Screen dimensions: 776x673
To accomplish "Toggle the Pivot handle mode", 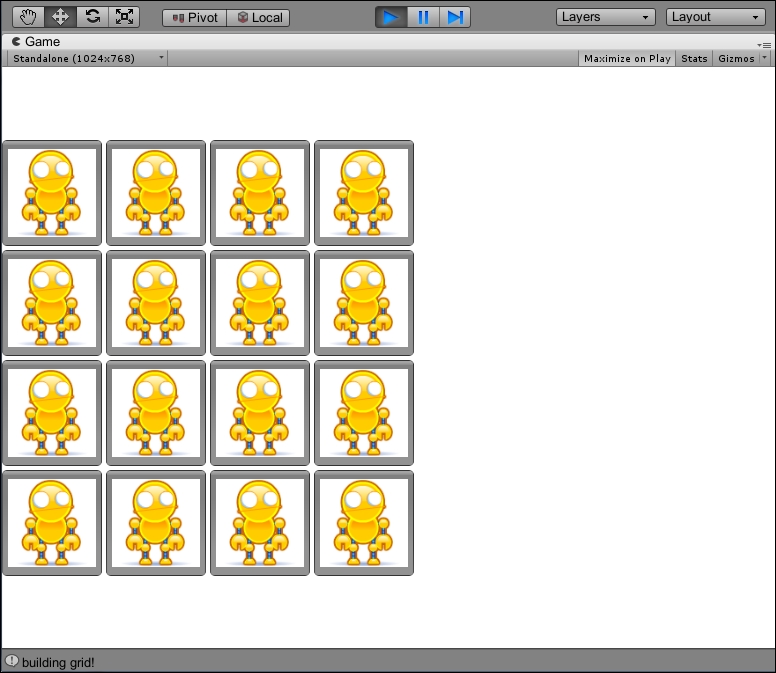I will pyautogui.click(x=194, y=18).
